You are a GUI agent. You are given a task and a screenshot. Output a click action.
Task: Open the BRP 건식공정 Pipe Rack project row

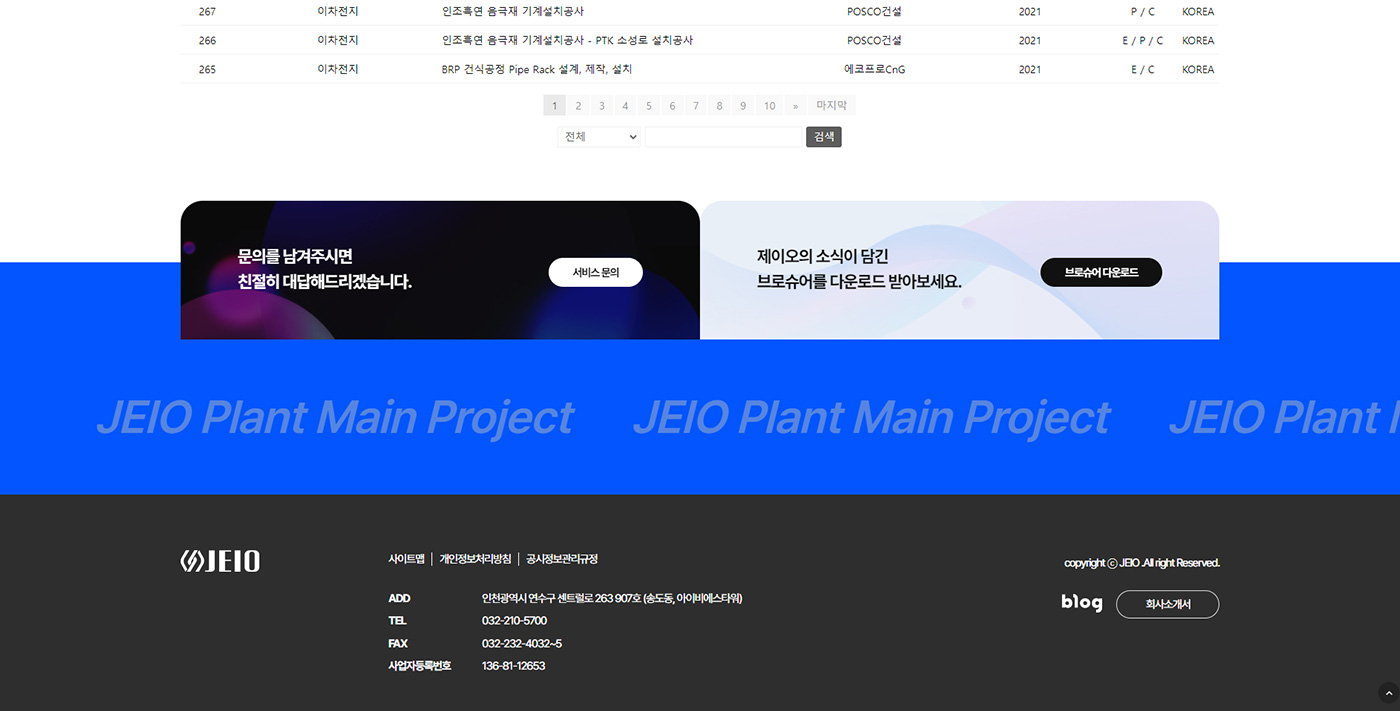pyautogui.click(x=536, y=70)
